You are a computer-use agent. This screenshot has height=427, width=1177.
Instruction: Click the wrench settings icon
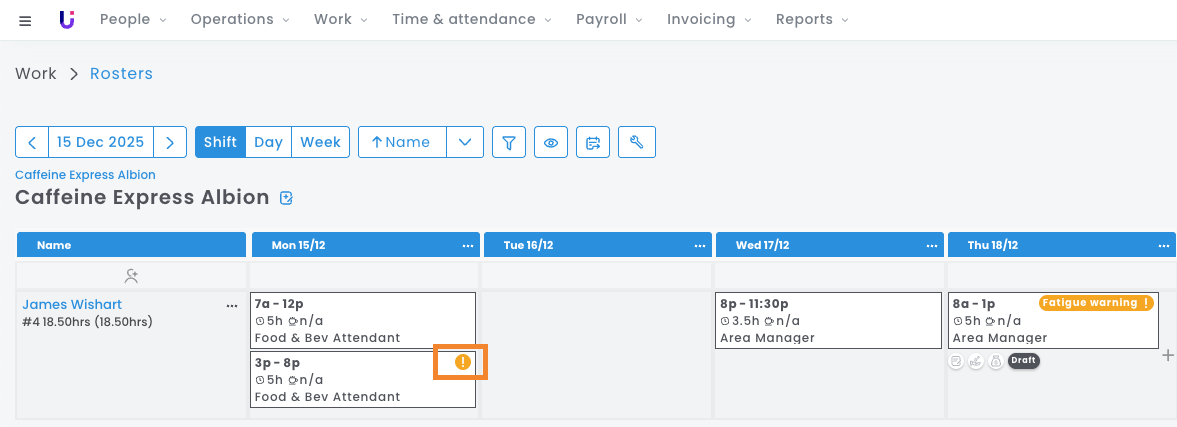(636, 142)
